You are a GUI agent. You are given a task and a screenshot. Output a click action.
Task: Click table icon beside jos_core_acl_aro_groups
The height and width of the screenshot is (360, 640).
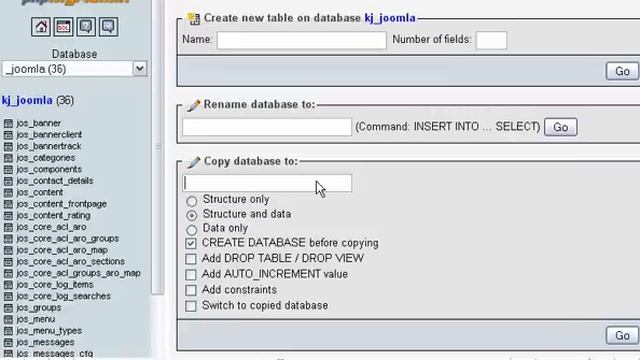point(8,238)
